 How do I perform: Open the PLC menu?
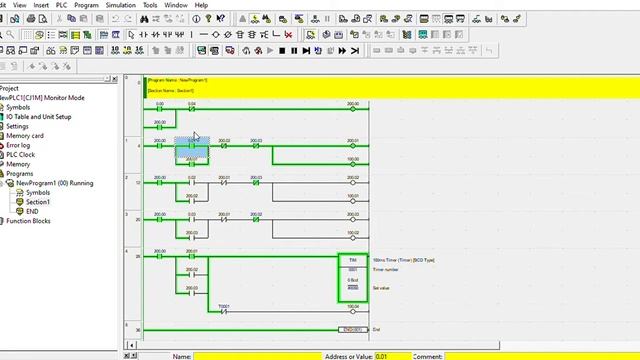(61, 5)
